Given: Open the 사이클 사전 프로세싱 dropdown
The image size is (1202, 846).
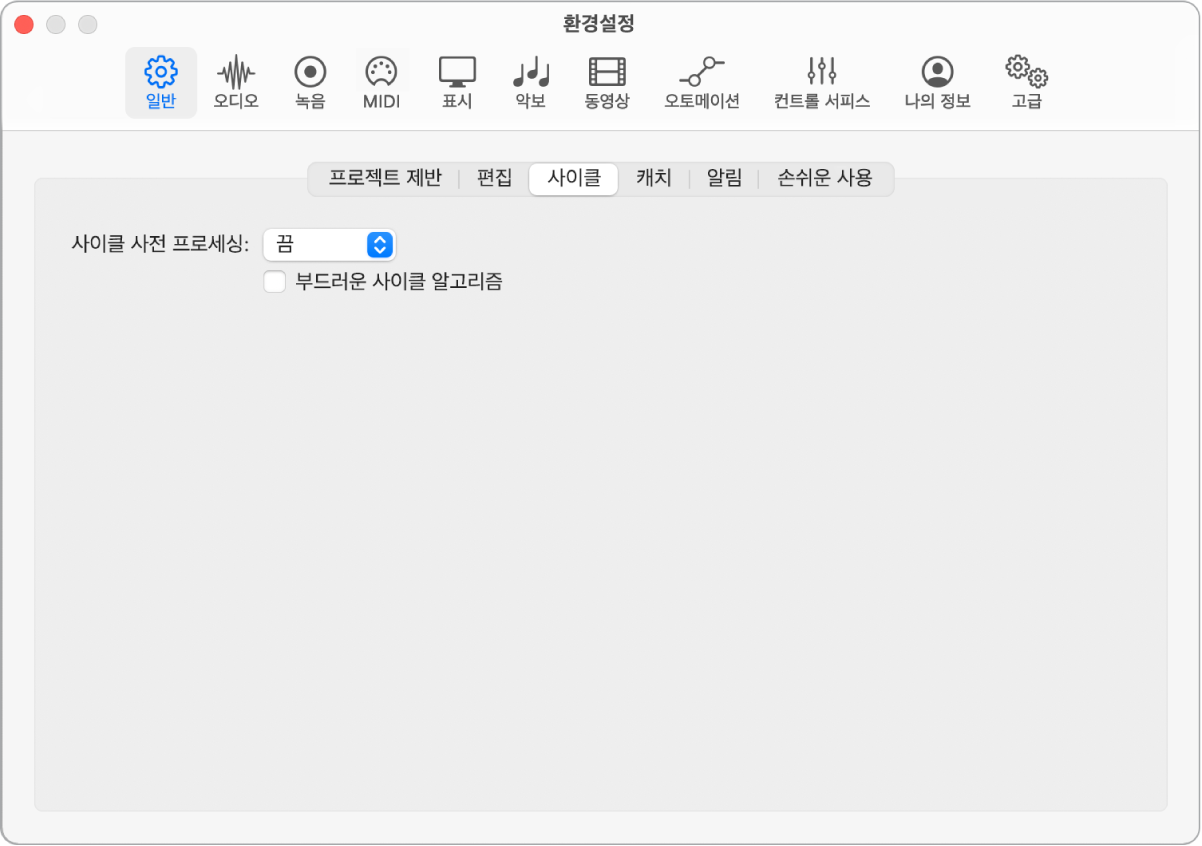Looking at the screenshot, I should coord(329,244).
